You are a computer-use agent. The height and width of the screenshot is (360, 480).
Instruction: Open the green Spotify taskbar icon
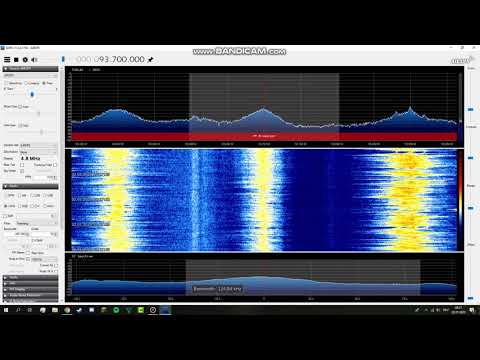tap(116, 310)
